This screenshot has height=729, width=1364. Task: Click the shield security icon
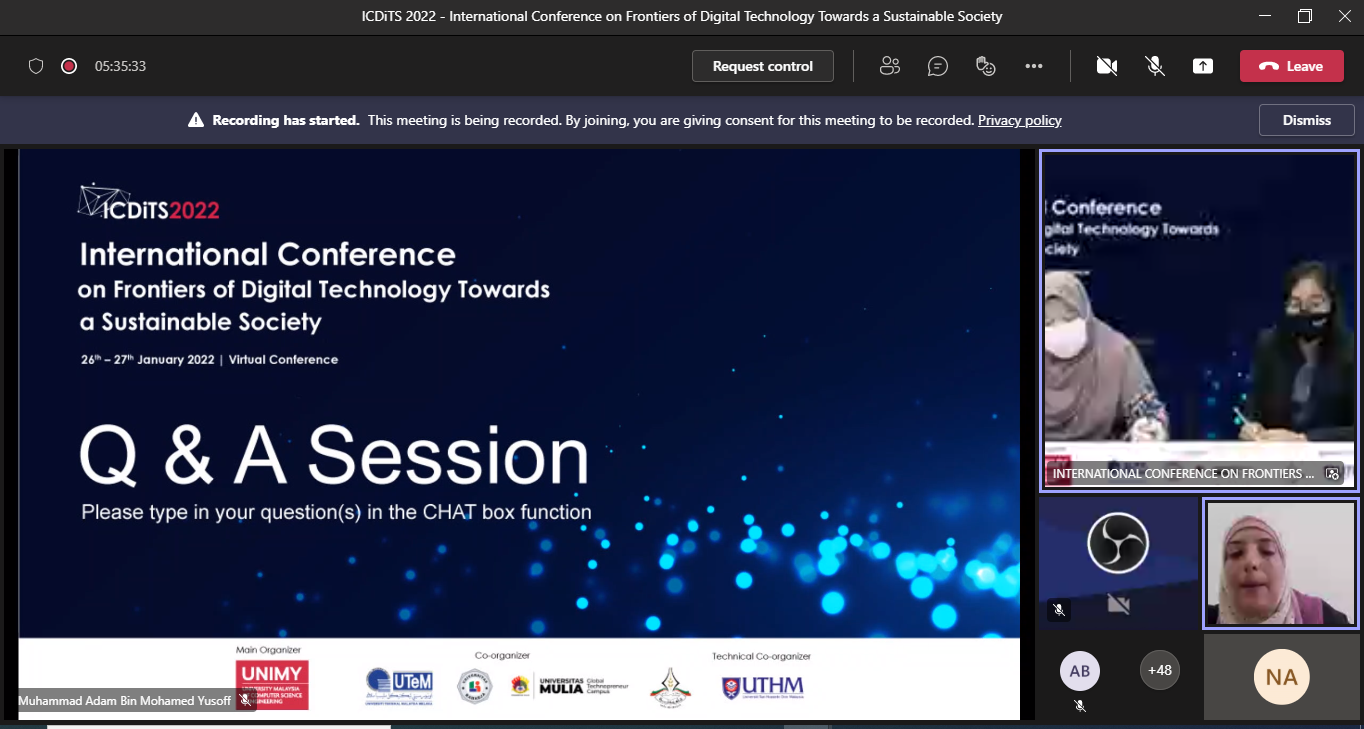click(36, 66)
